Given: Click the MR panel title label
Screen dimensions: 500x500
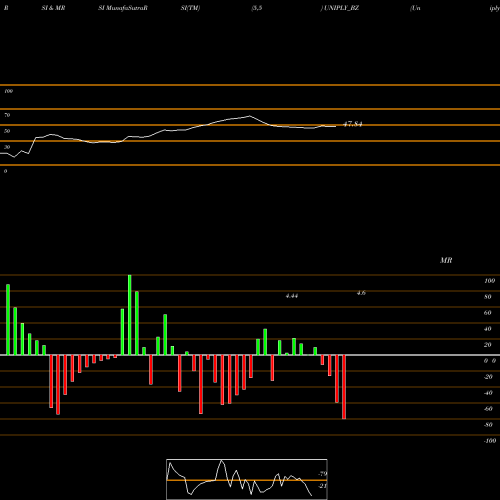Looking at the screenshot, I should (x=446, y=260).
